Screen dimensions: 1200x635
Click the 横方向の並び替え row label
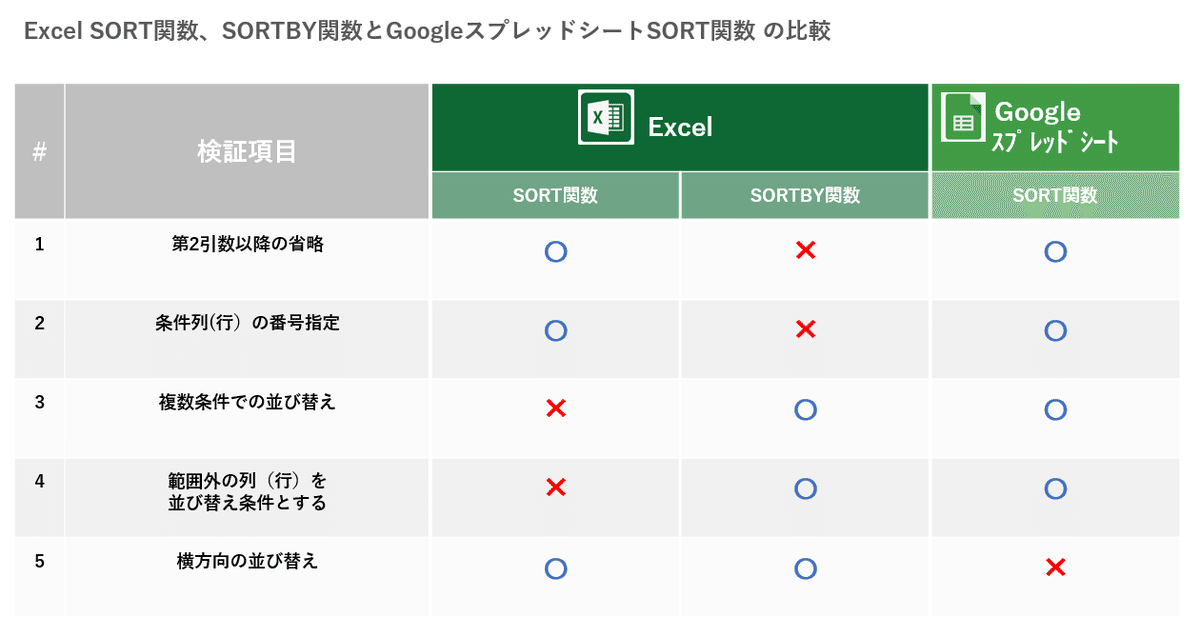coord(248,561)
